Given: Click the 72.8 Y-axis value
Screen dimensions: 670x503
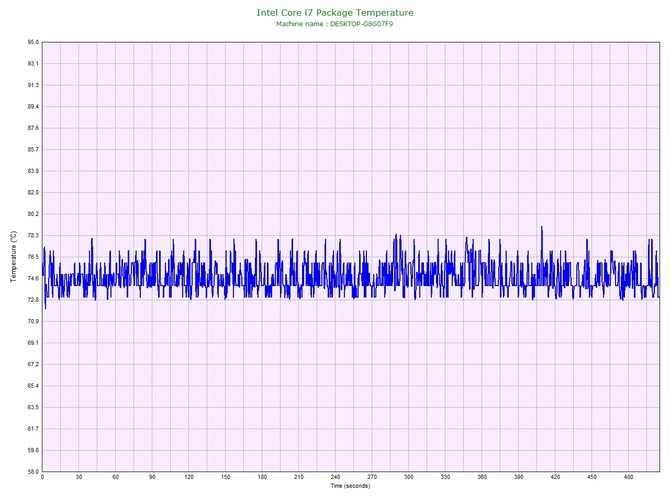Looking at the screenshot, I should pyautogui.click(x=33, y=300).
